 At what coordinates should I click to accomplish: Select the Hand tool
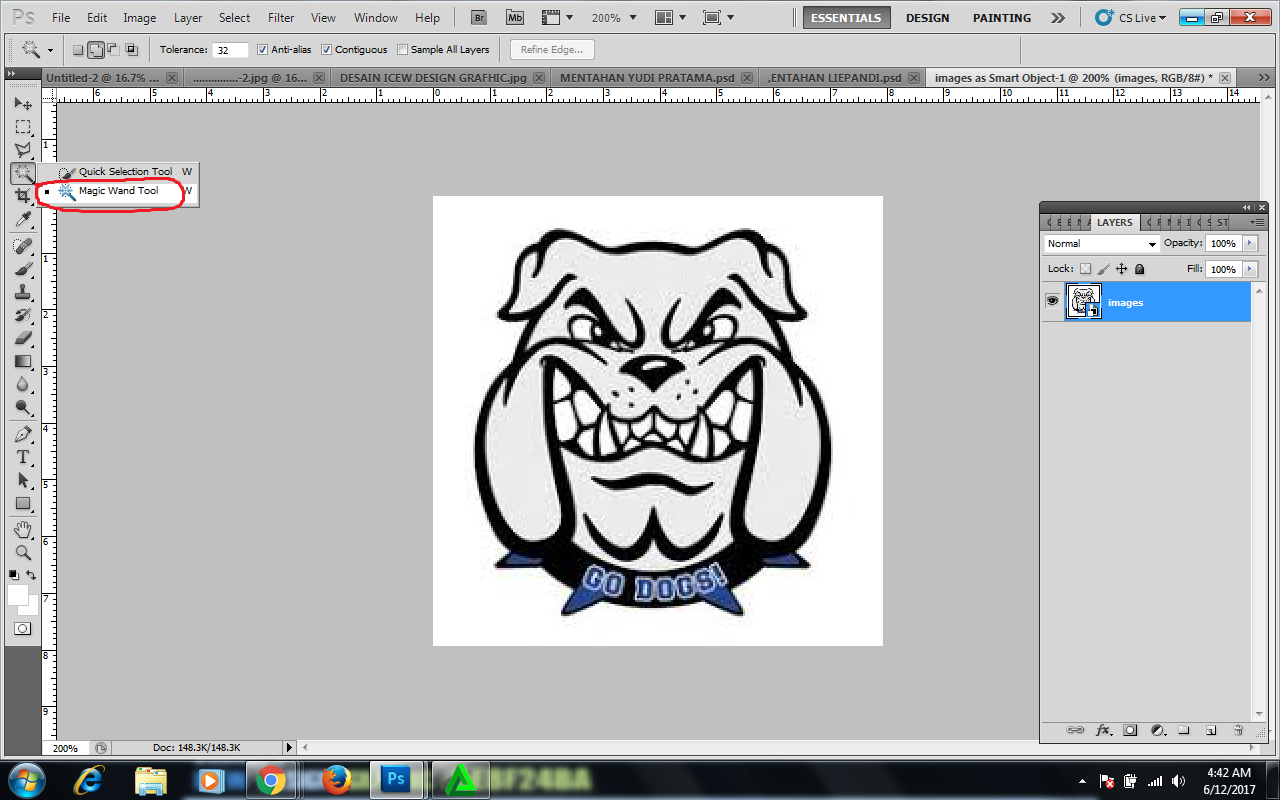(x=22, y=529)
